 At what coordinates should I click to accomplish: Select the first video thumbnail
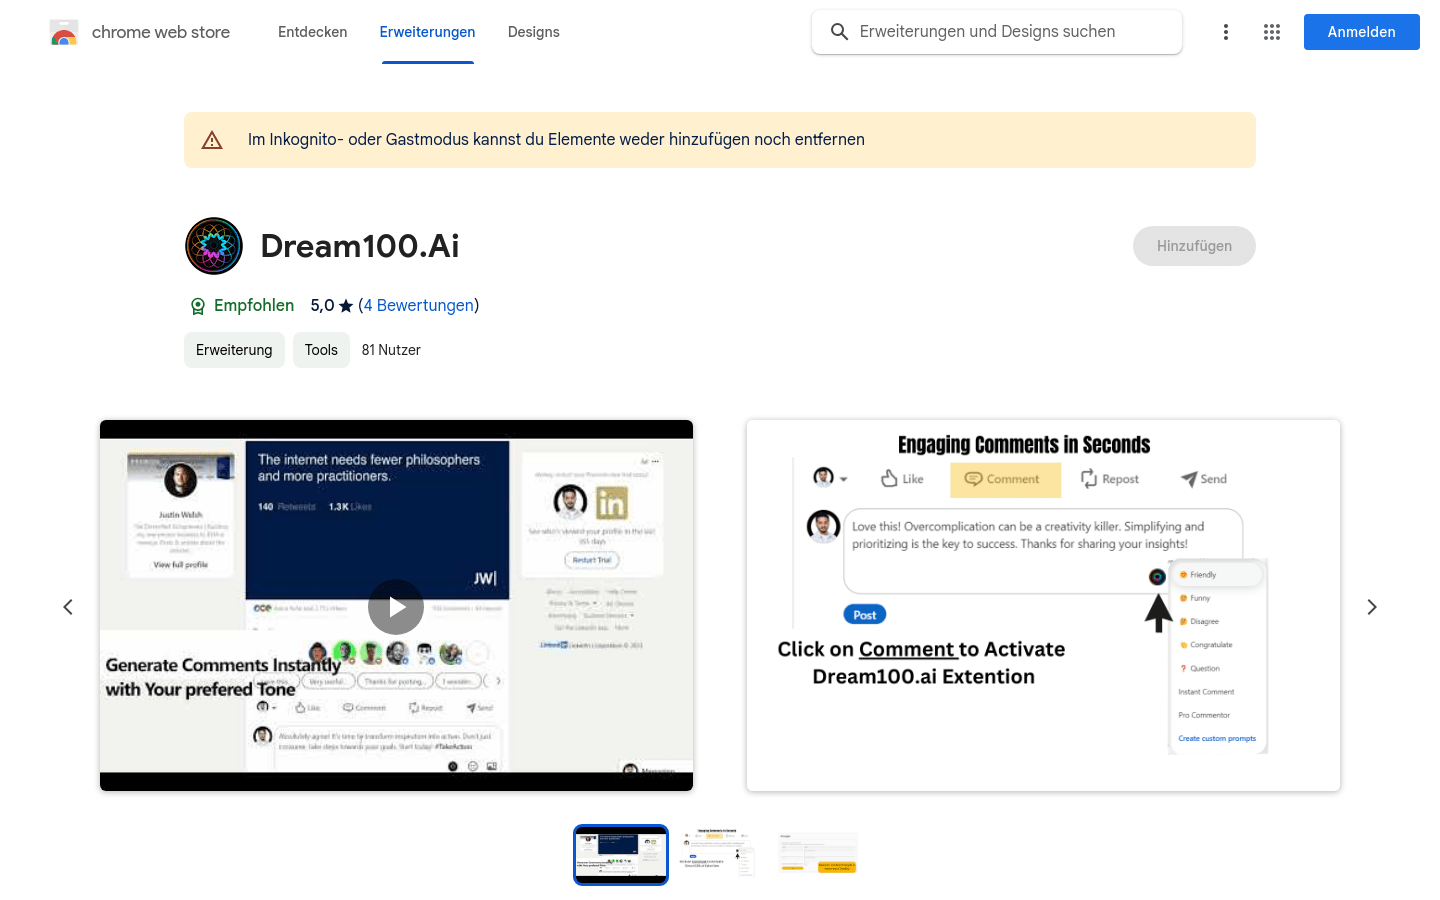coord(621,855)
